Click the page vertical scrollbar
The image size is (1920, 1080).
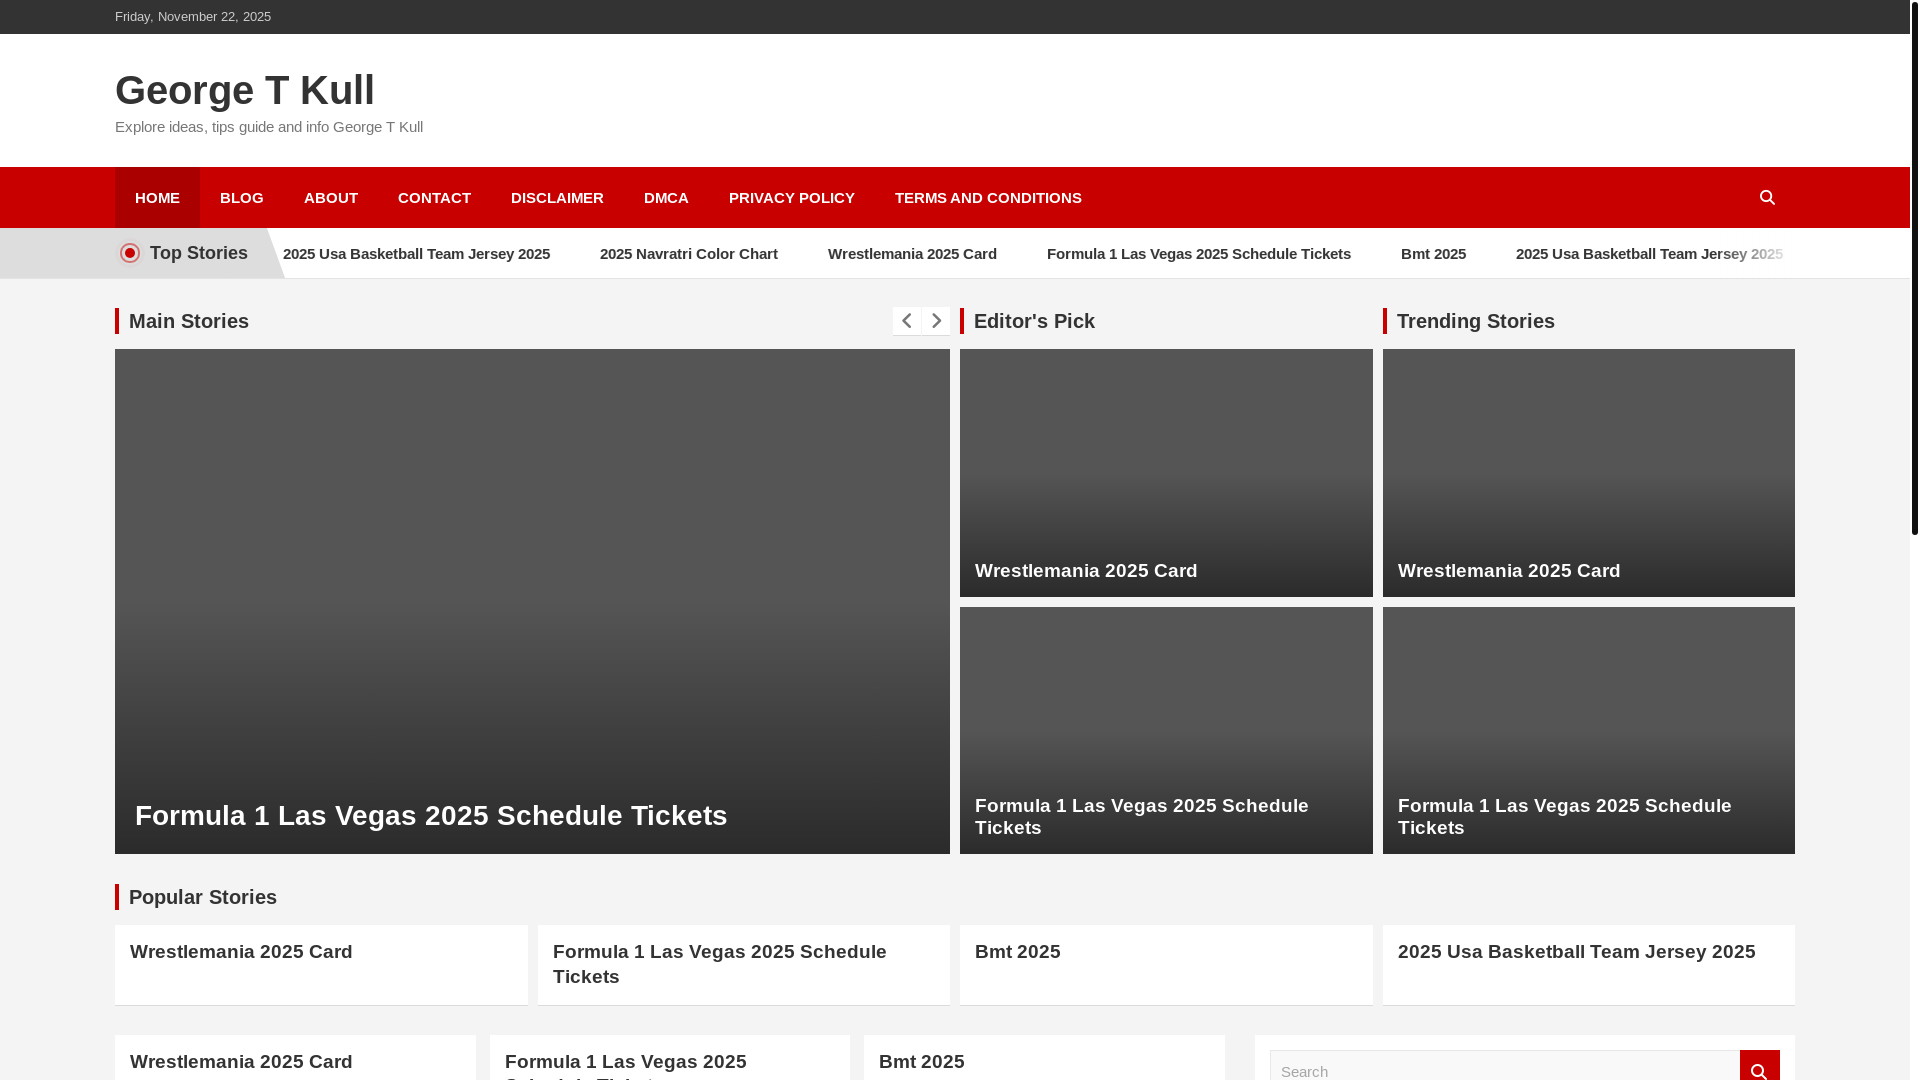tap(1914, 268)
